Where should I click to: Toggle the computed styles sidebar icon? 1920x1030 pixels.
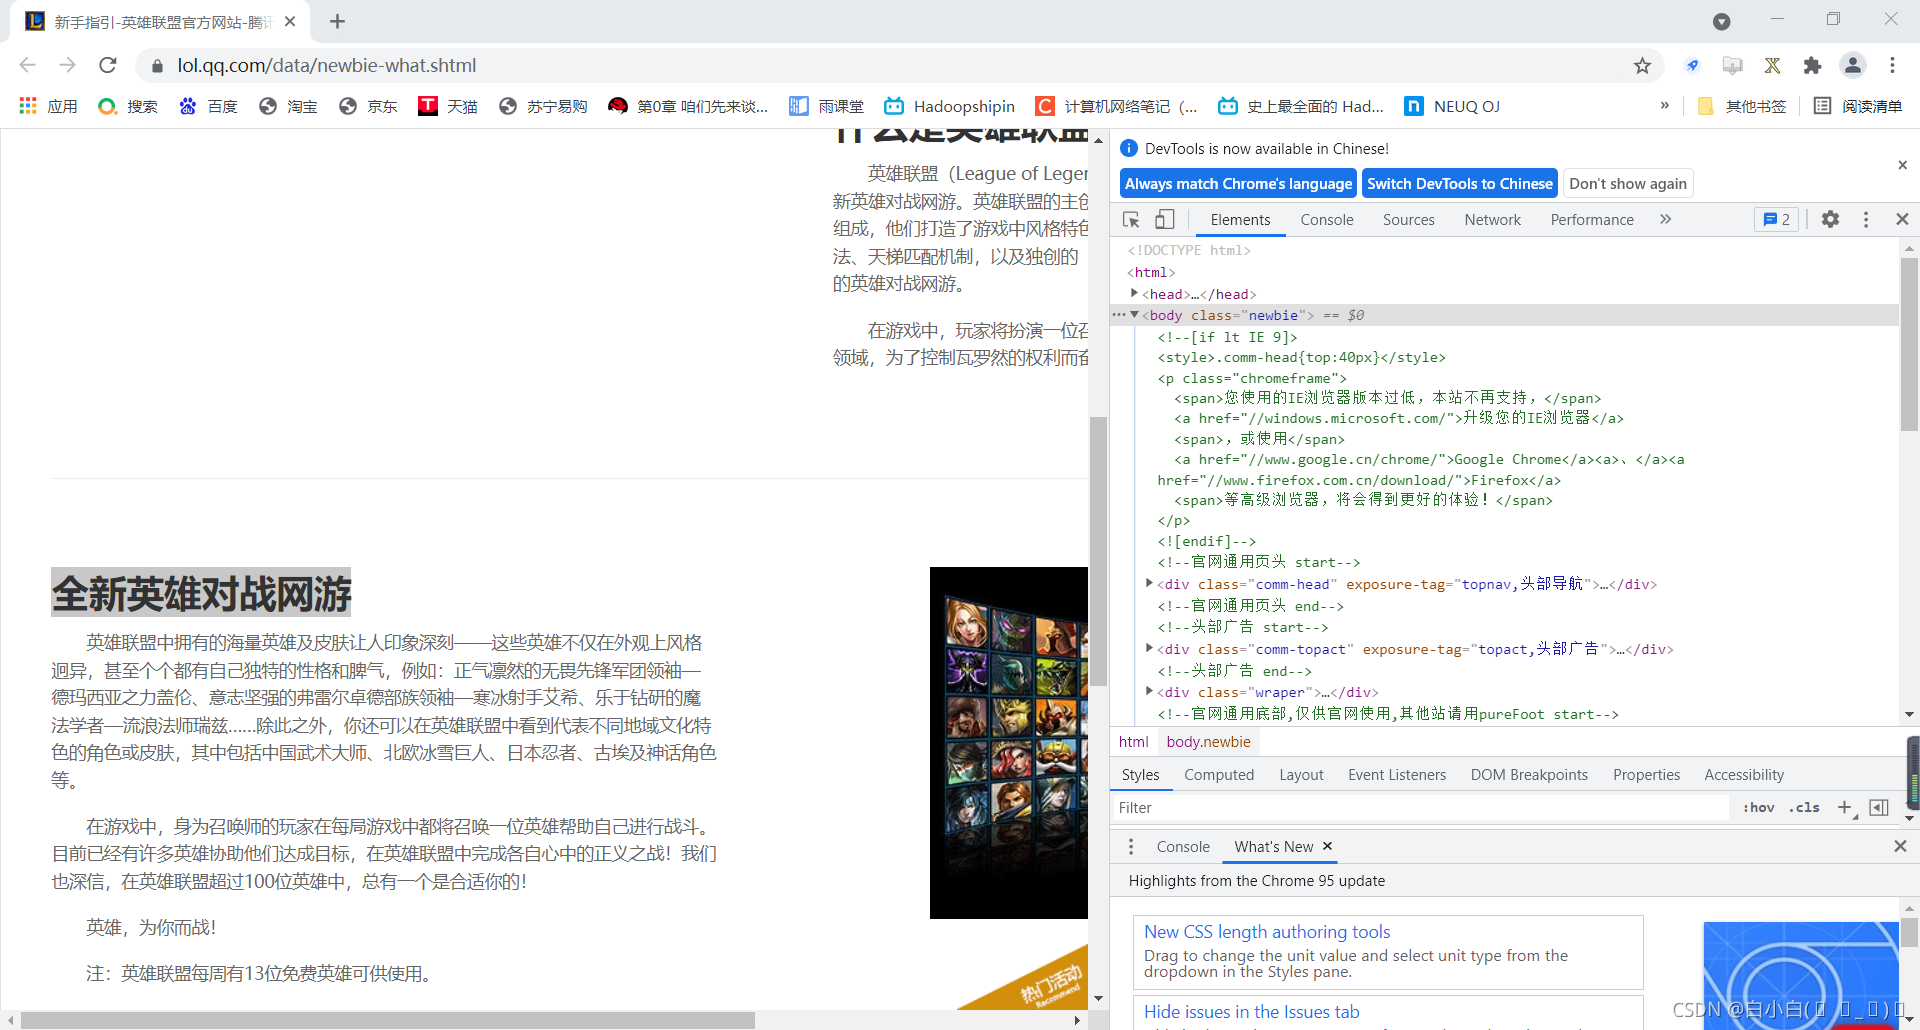[x=1879, y=808]
